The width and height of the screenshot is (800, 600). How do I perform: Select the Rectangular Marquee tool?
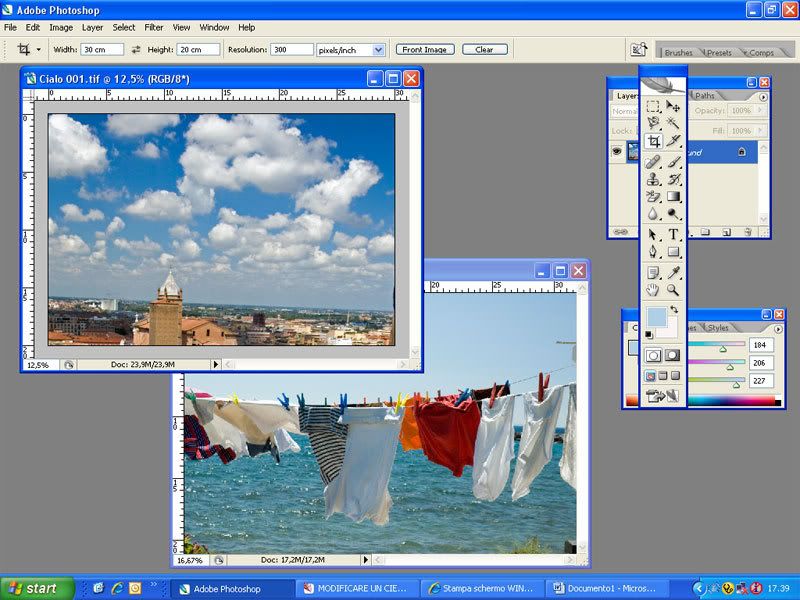653,106
